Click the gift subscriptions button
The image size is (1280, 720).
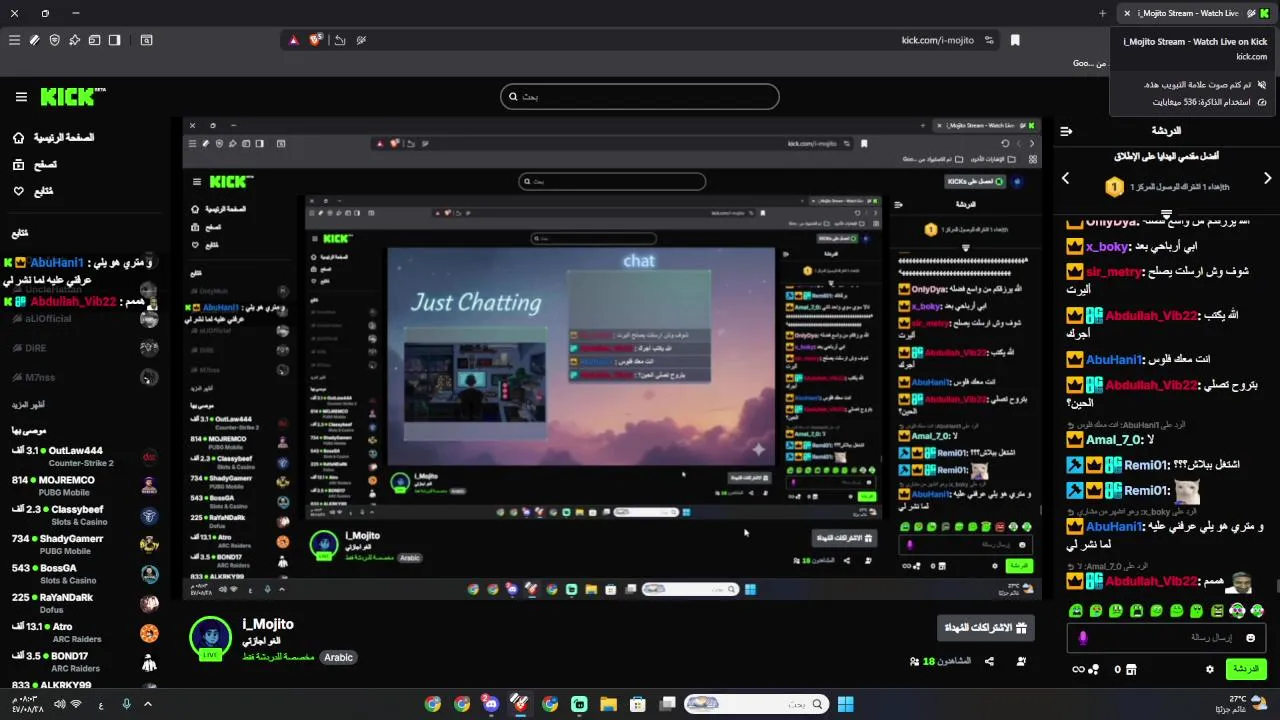tap(986, 628)
